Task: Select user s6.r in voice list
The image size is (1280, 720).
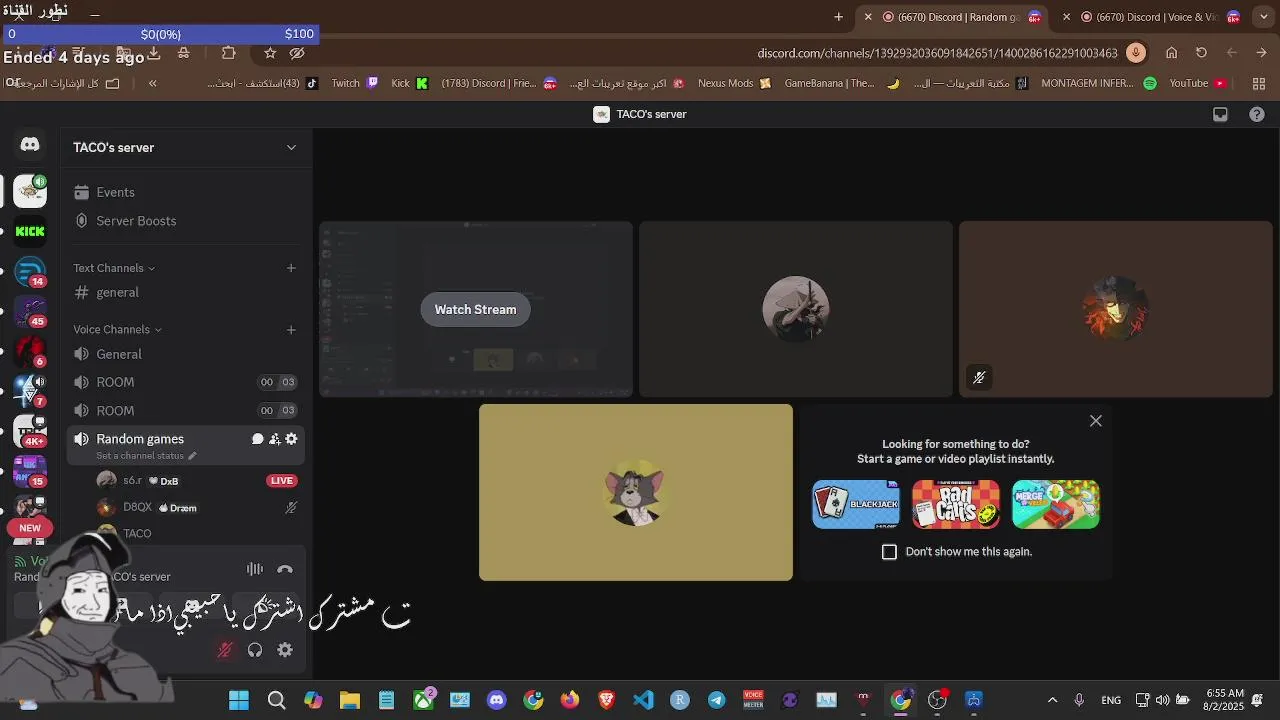Action: (133, 481)
